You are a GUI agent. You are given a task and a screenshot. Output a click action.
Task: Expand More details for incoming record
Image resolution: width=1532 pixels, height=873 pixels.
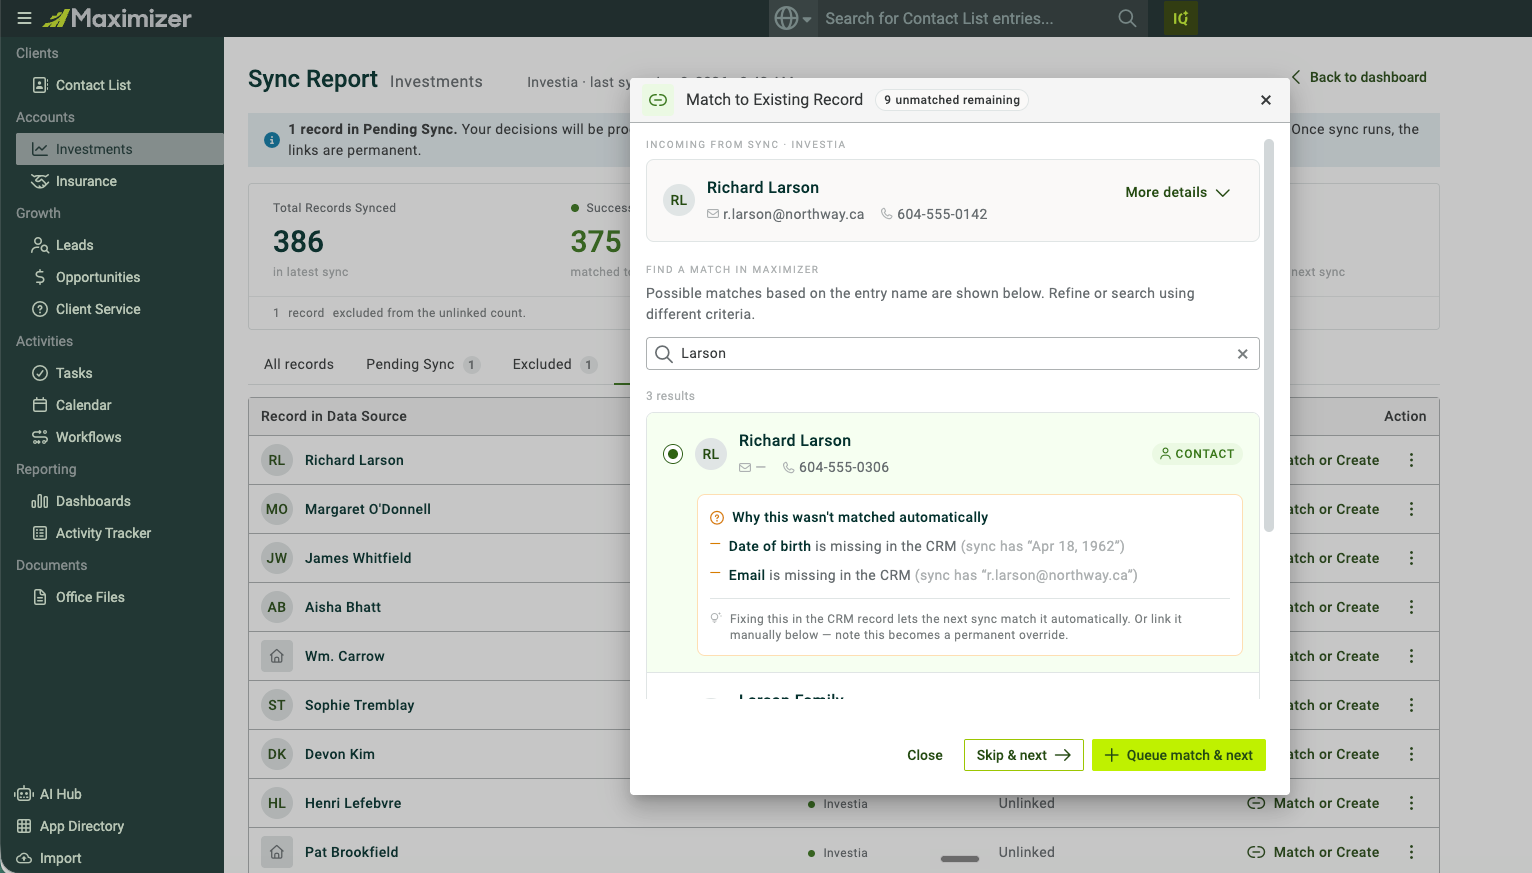1177,192
